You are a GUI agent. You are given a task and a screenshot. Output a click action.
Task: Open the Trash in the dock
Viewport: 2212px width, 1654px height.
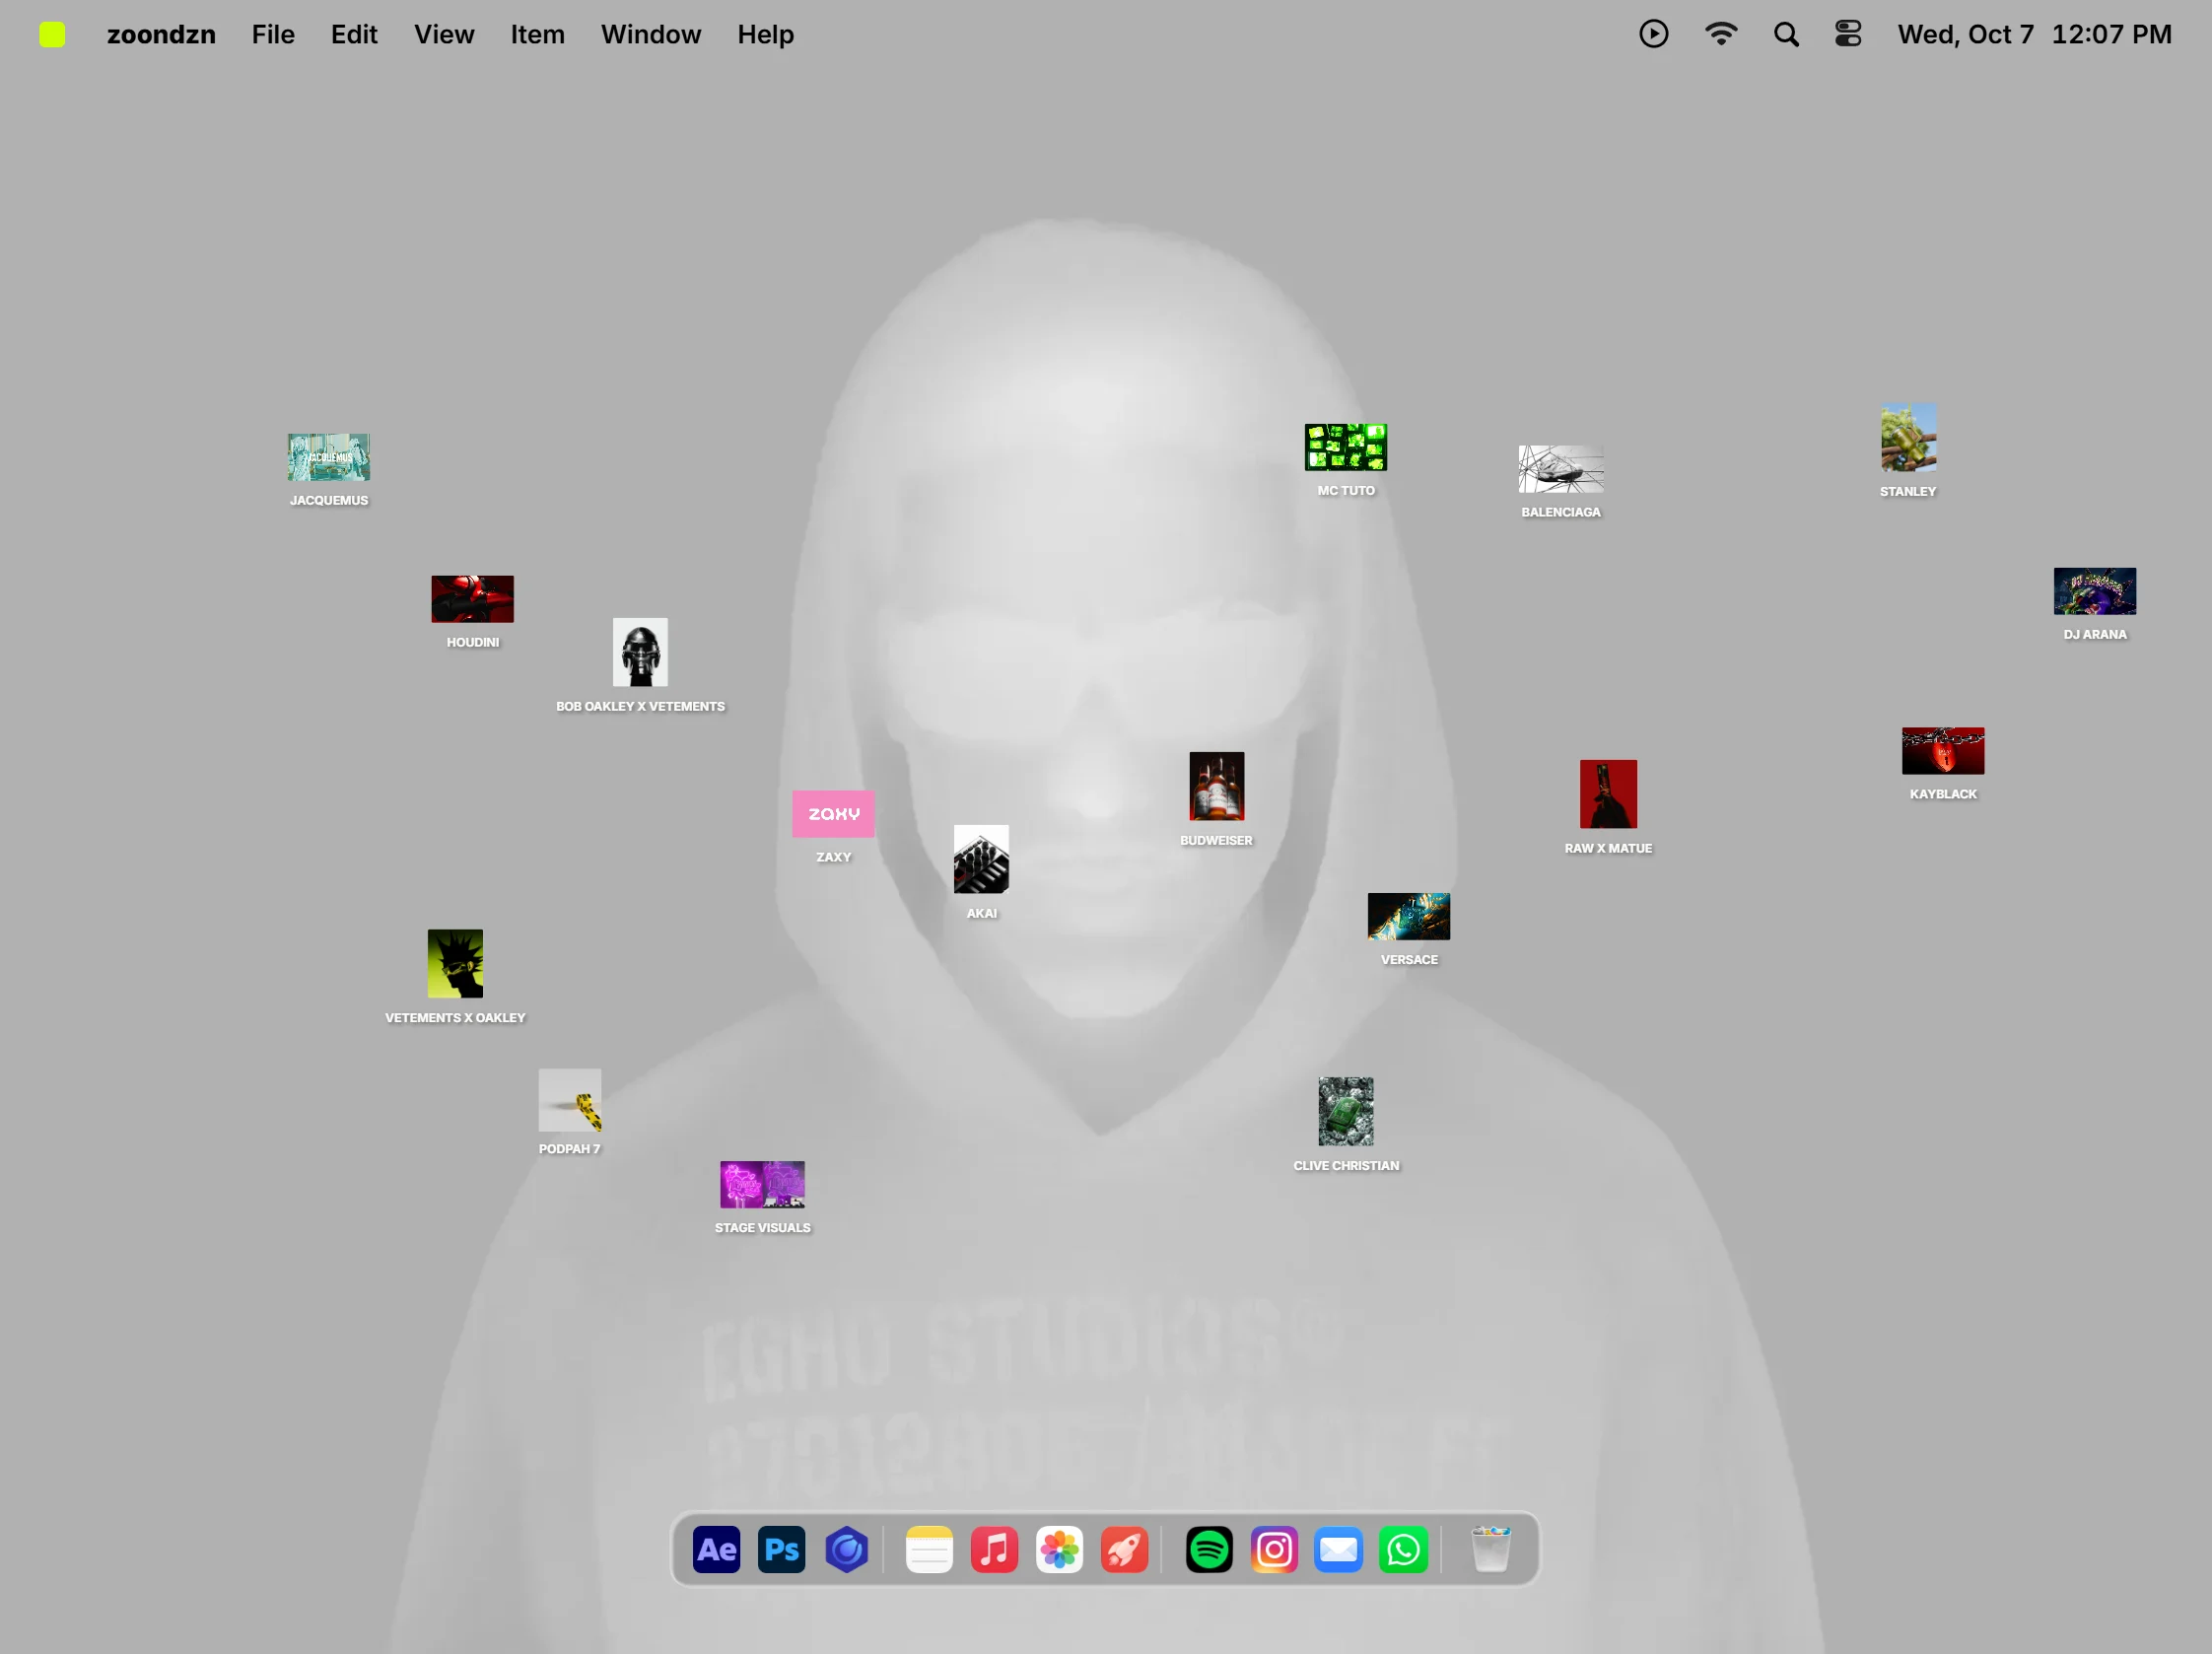[1490, 1550]
